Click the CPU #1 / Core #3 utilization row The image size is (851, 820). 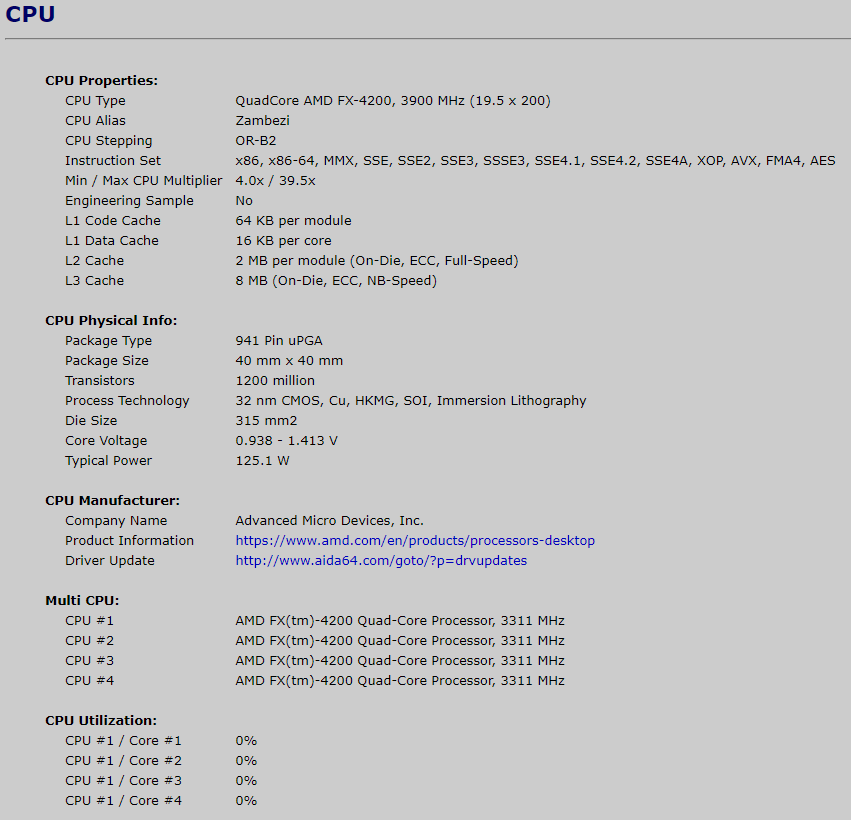(x=161, y=780)
